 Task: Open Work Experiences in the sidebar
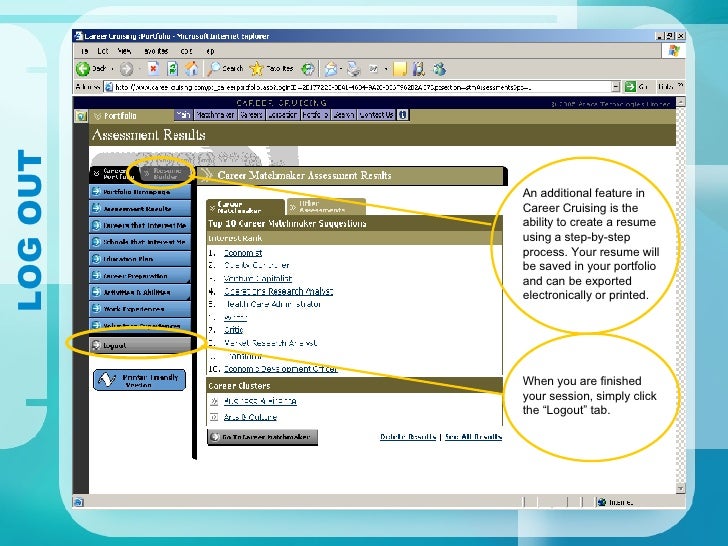pyautogui.click(x=140, y=309)
